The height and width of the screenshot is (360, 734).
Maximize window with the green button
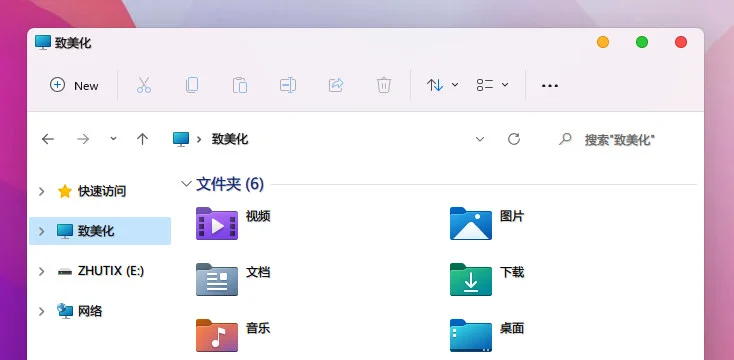tap(642, 42)
